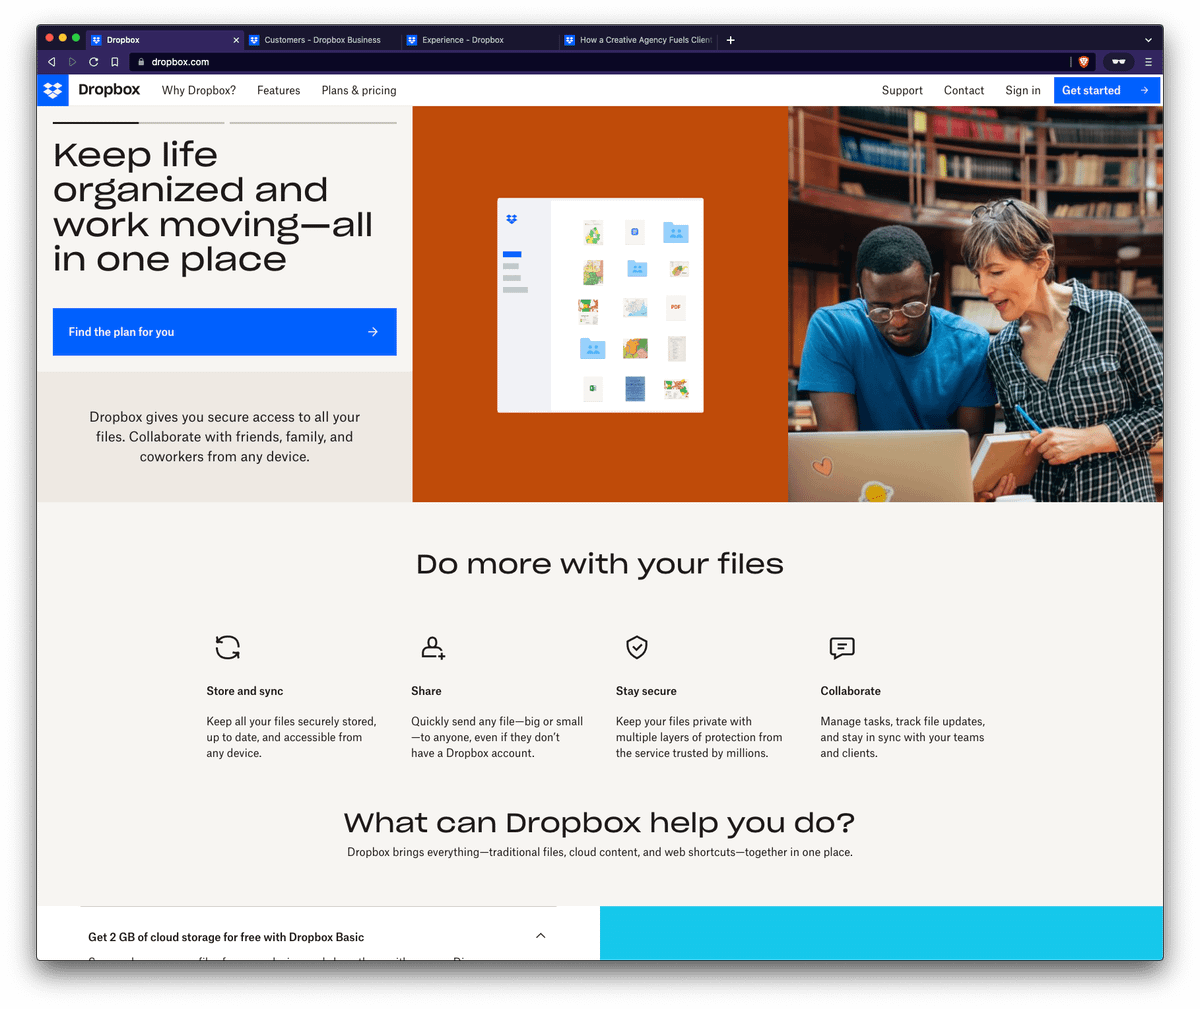1200x1009 pixels.
Task: Click the Stay secure heading
Action: click(x=646, y=691)
